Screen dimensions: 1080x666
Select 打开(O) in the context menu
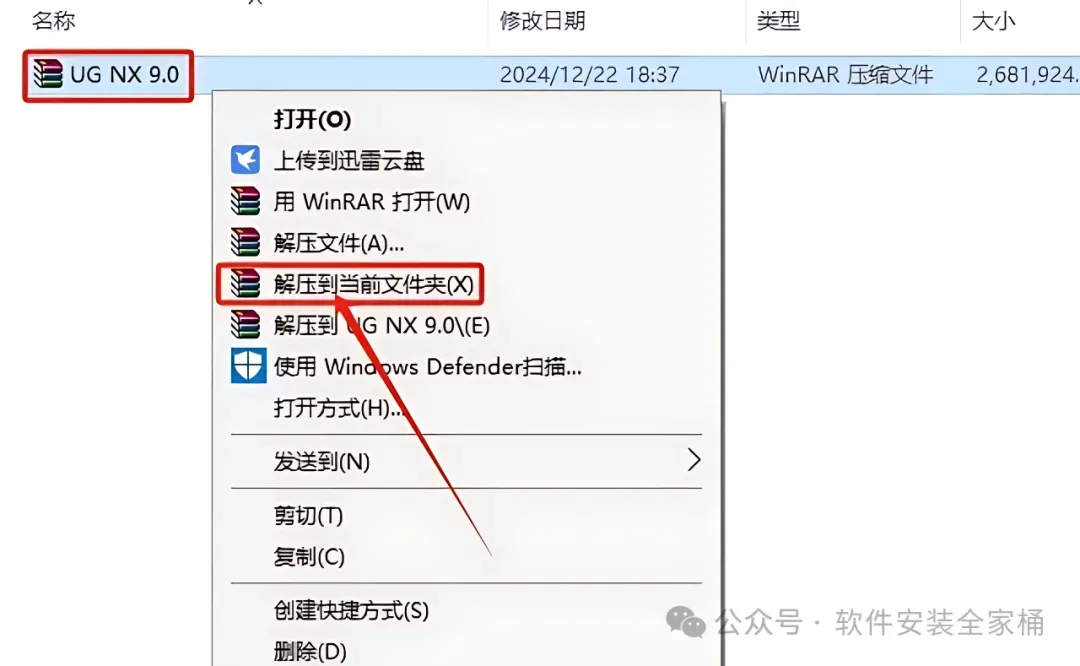point(313,119)
